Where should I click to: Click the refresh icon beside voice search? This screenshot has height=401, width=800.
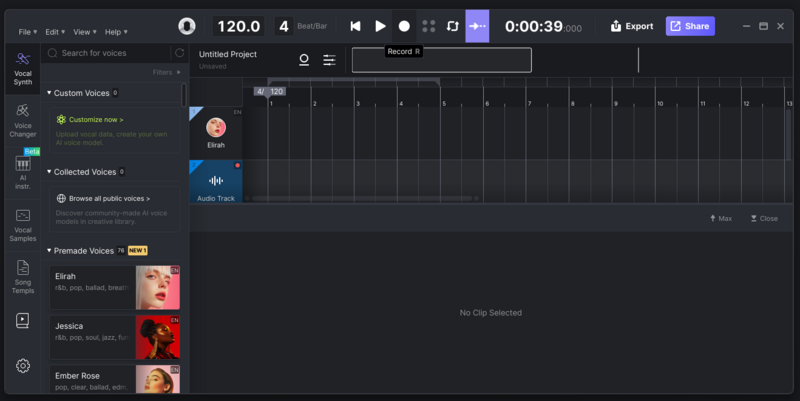[x=180, y=53]
